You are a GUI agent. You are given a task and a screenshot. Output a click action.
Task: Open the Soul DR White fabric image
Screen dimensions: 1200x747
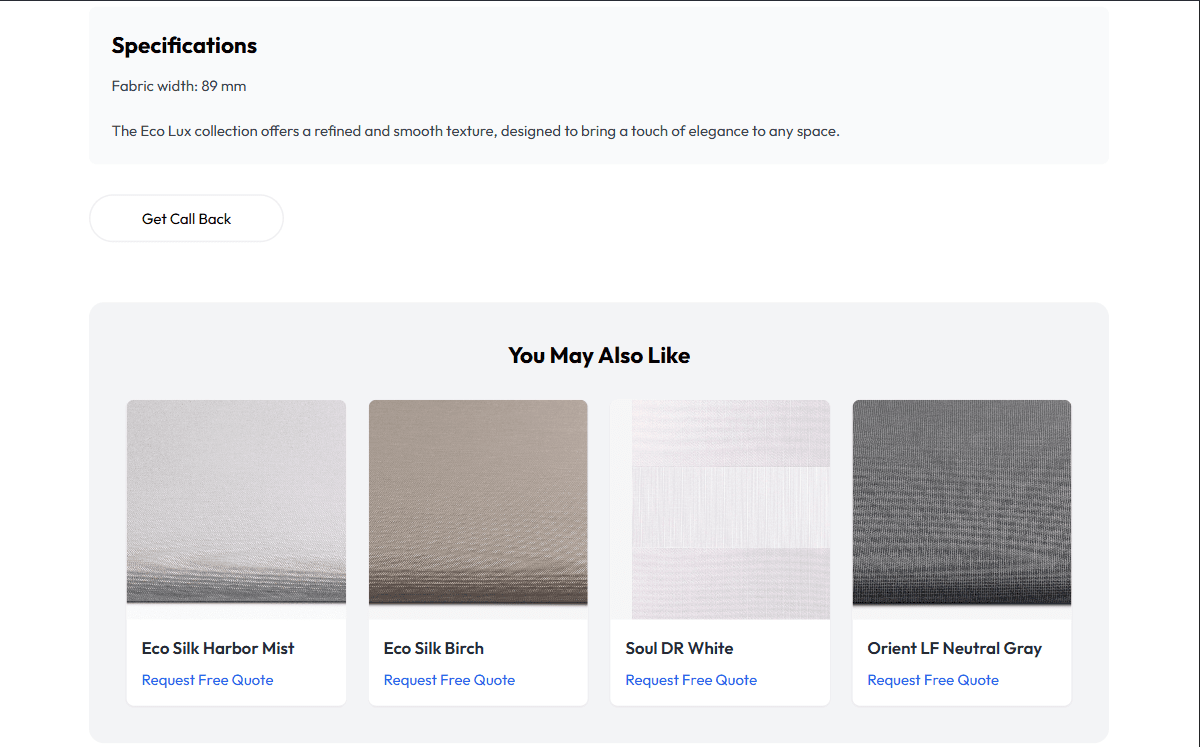point(720,508)
